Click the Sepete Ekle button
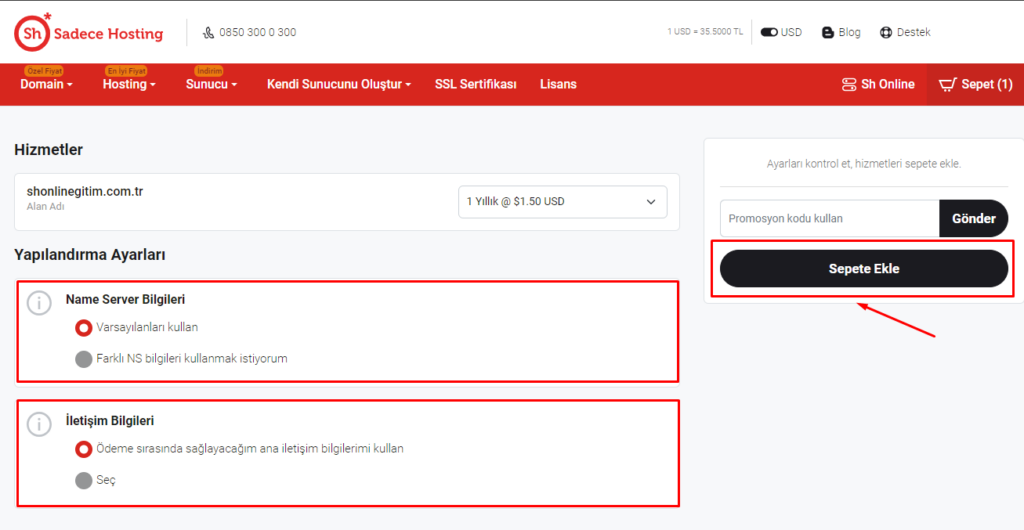1024x530 pixels. (x=864, y=268)
